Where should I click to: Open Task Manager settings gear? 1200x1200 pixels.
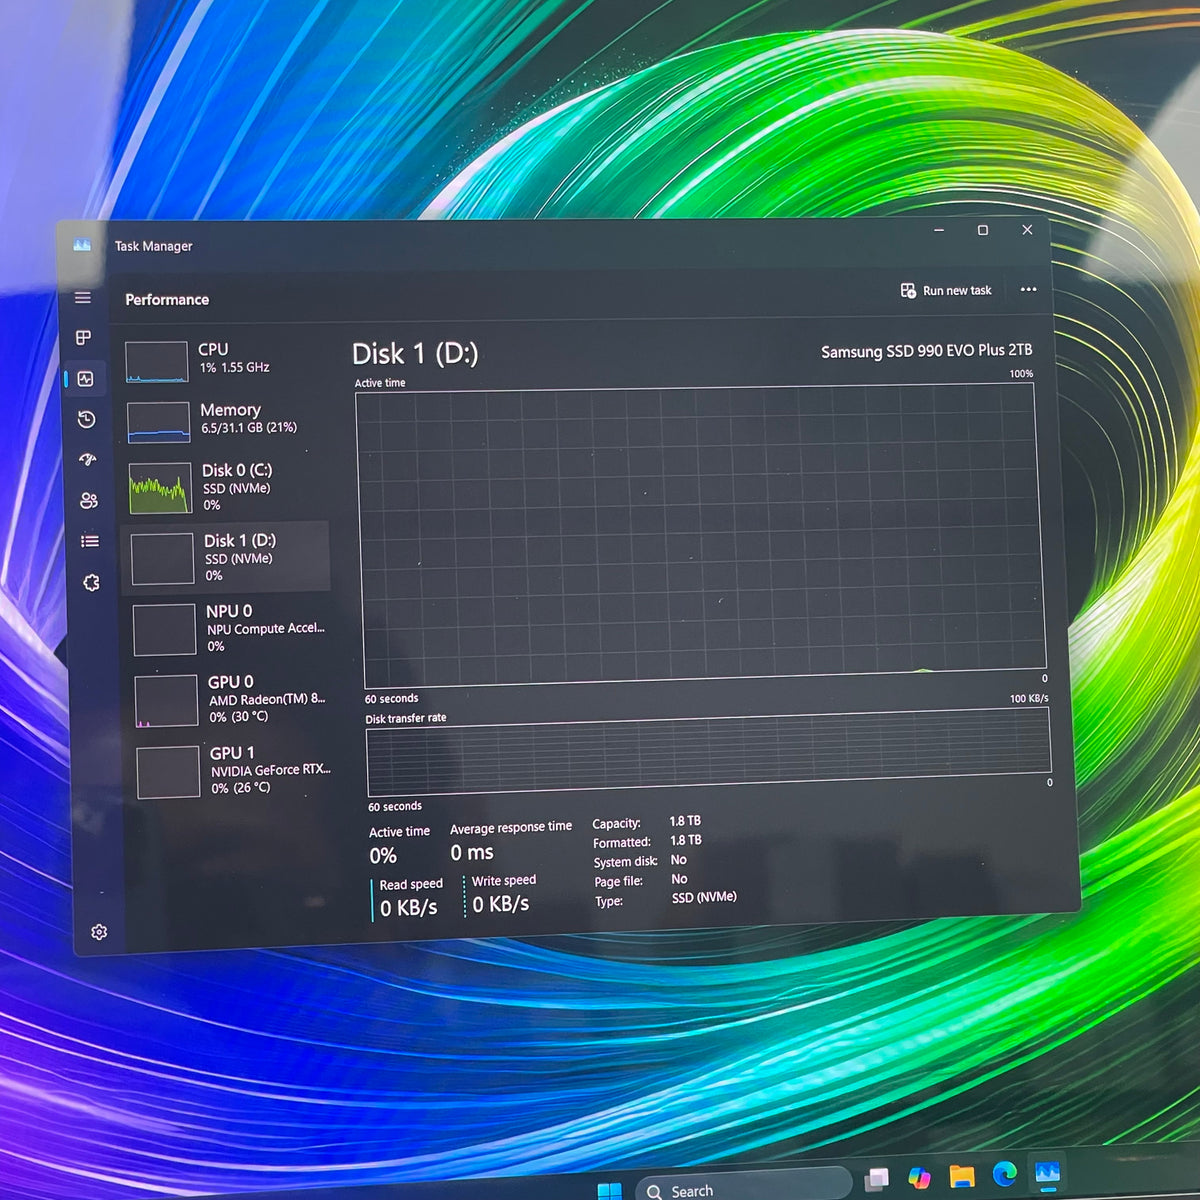click(x=99, y=932)
